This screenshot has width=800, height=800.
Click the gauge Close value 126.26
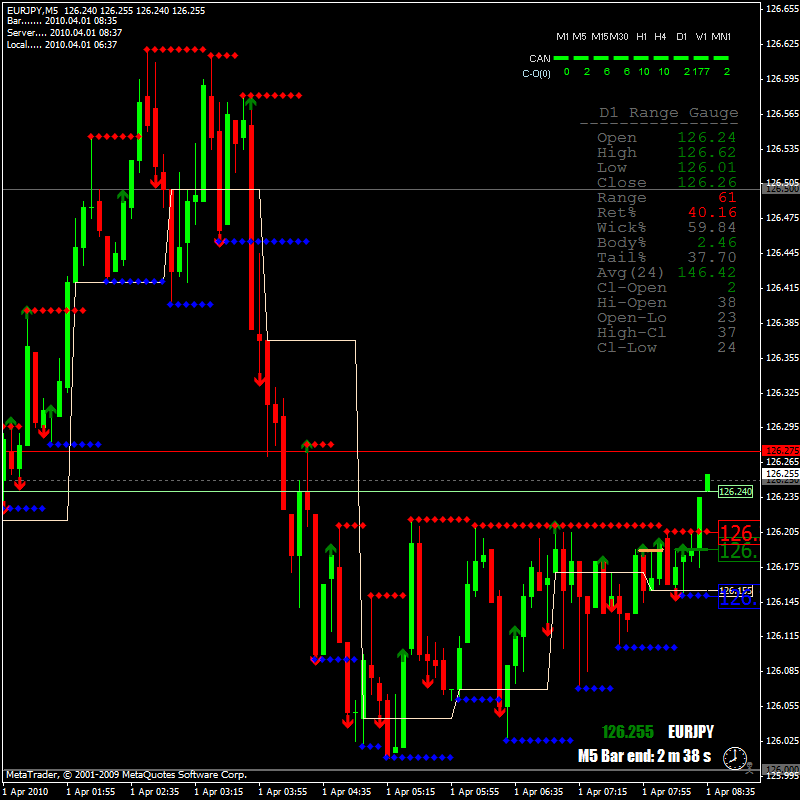pyautogui.click(x=707, y=183)
